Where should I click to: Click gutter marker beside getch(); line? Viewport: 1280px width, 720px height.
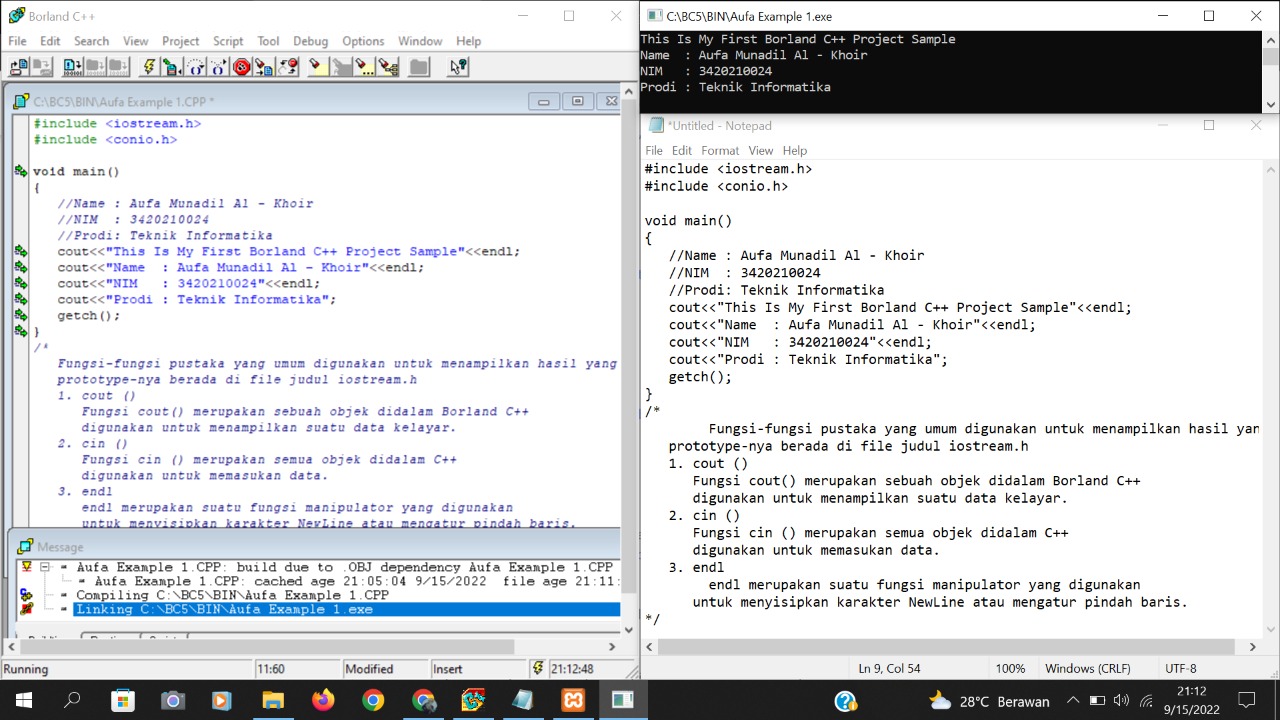21,315
